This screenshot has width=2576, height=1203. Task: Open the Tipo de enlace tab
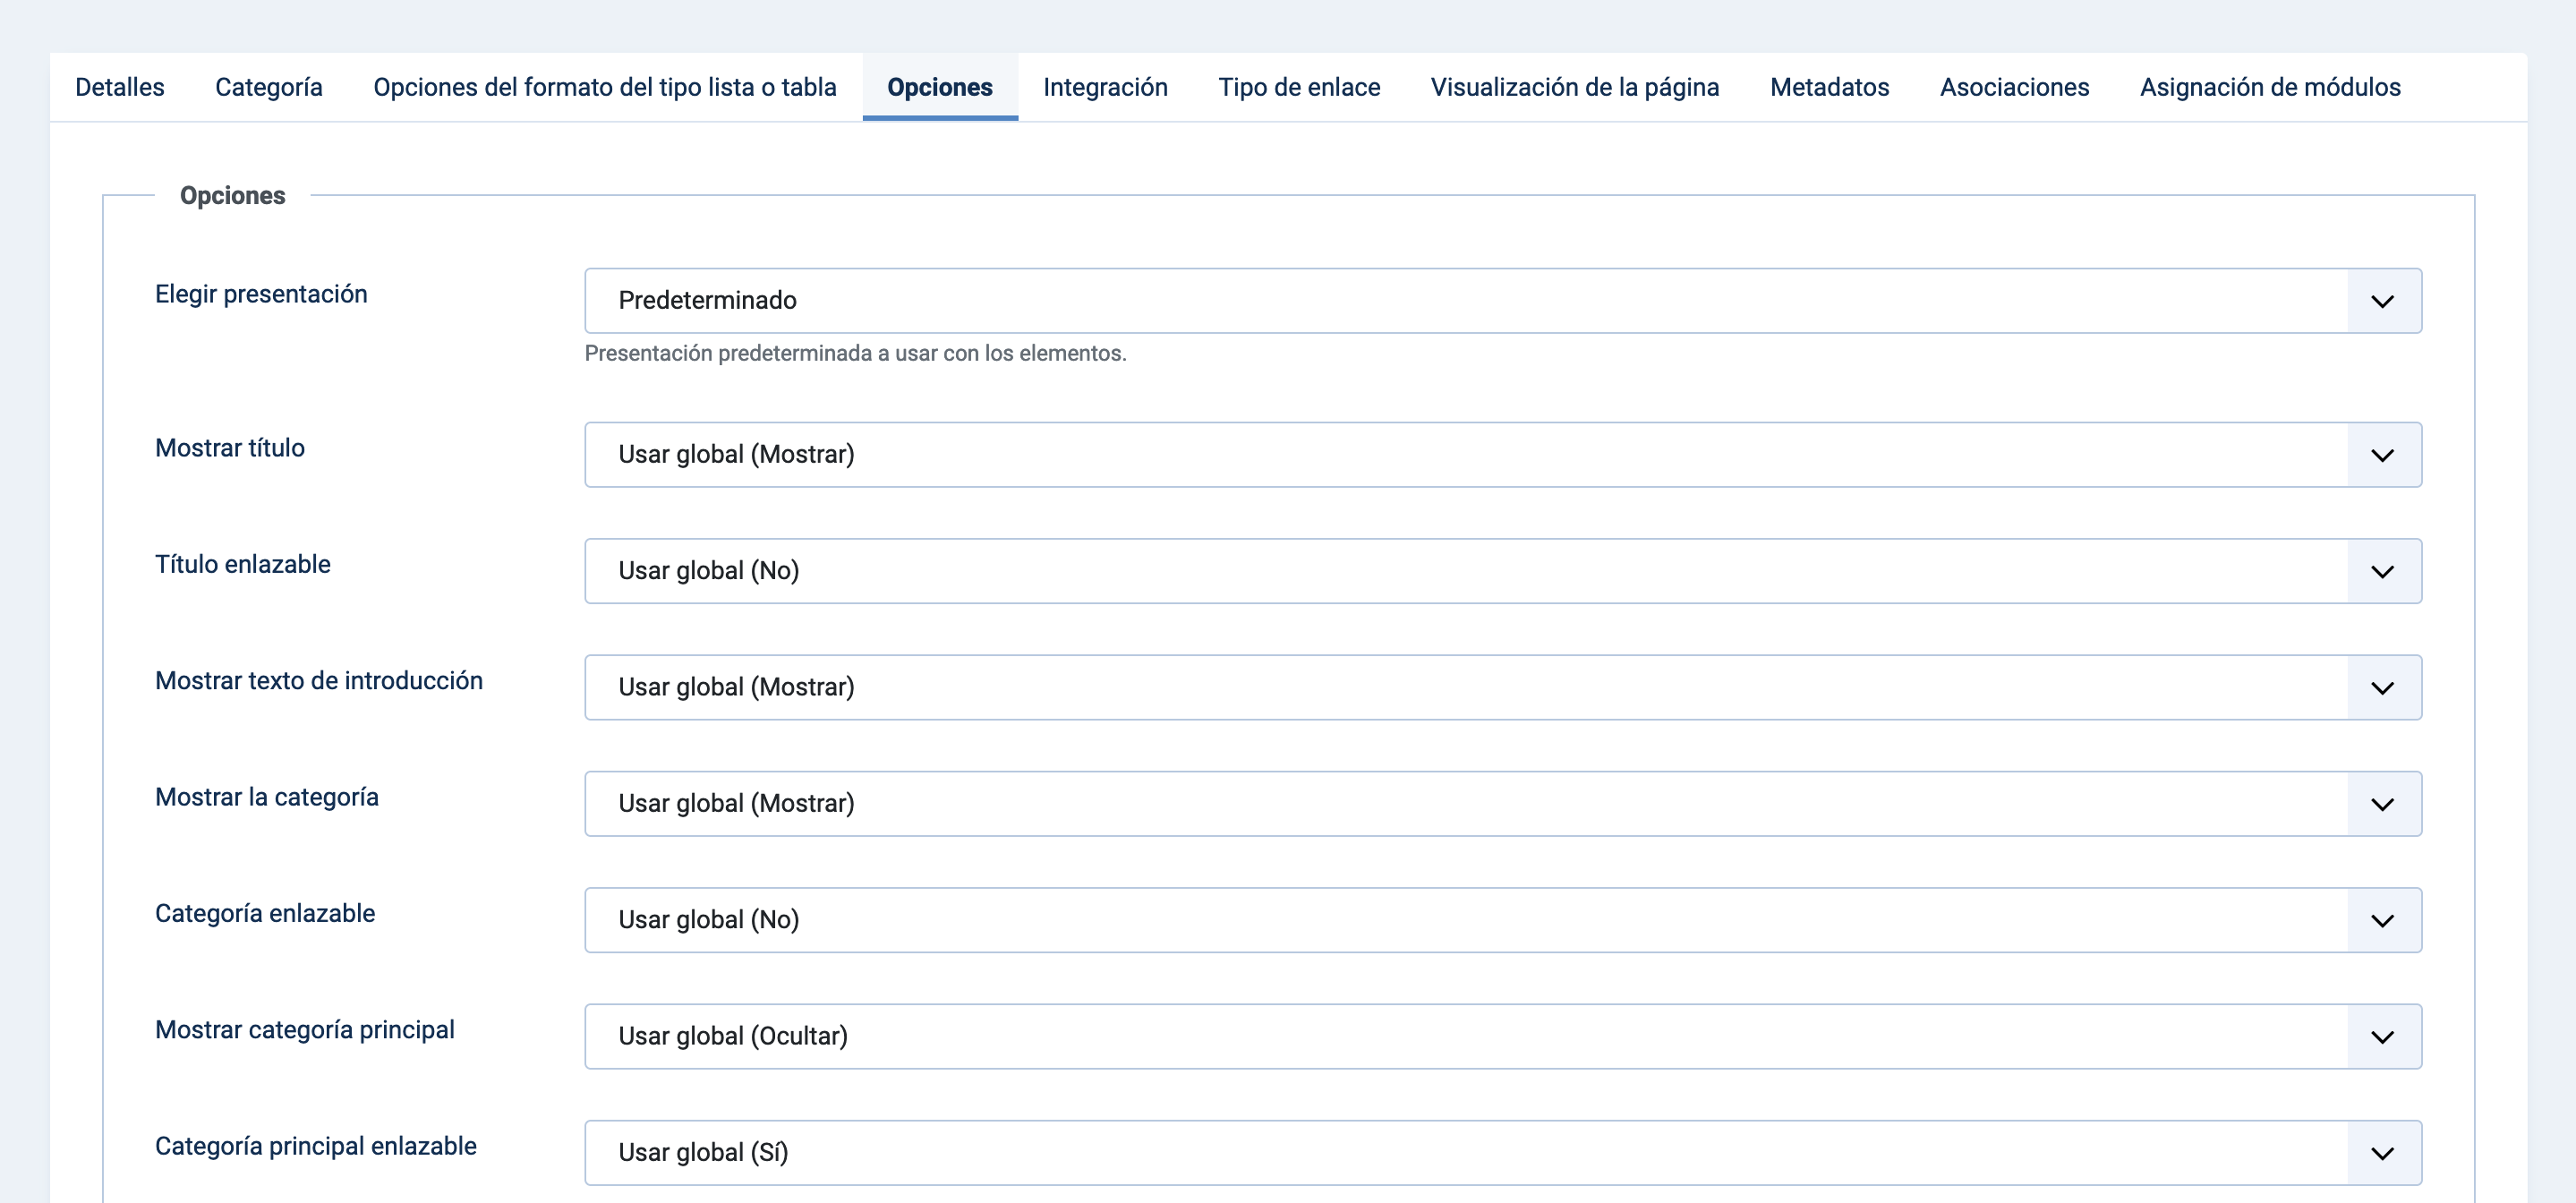pos(1299,87)
